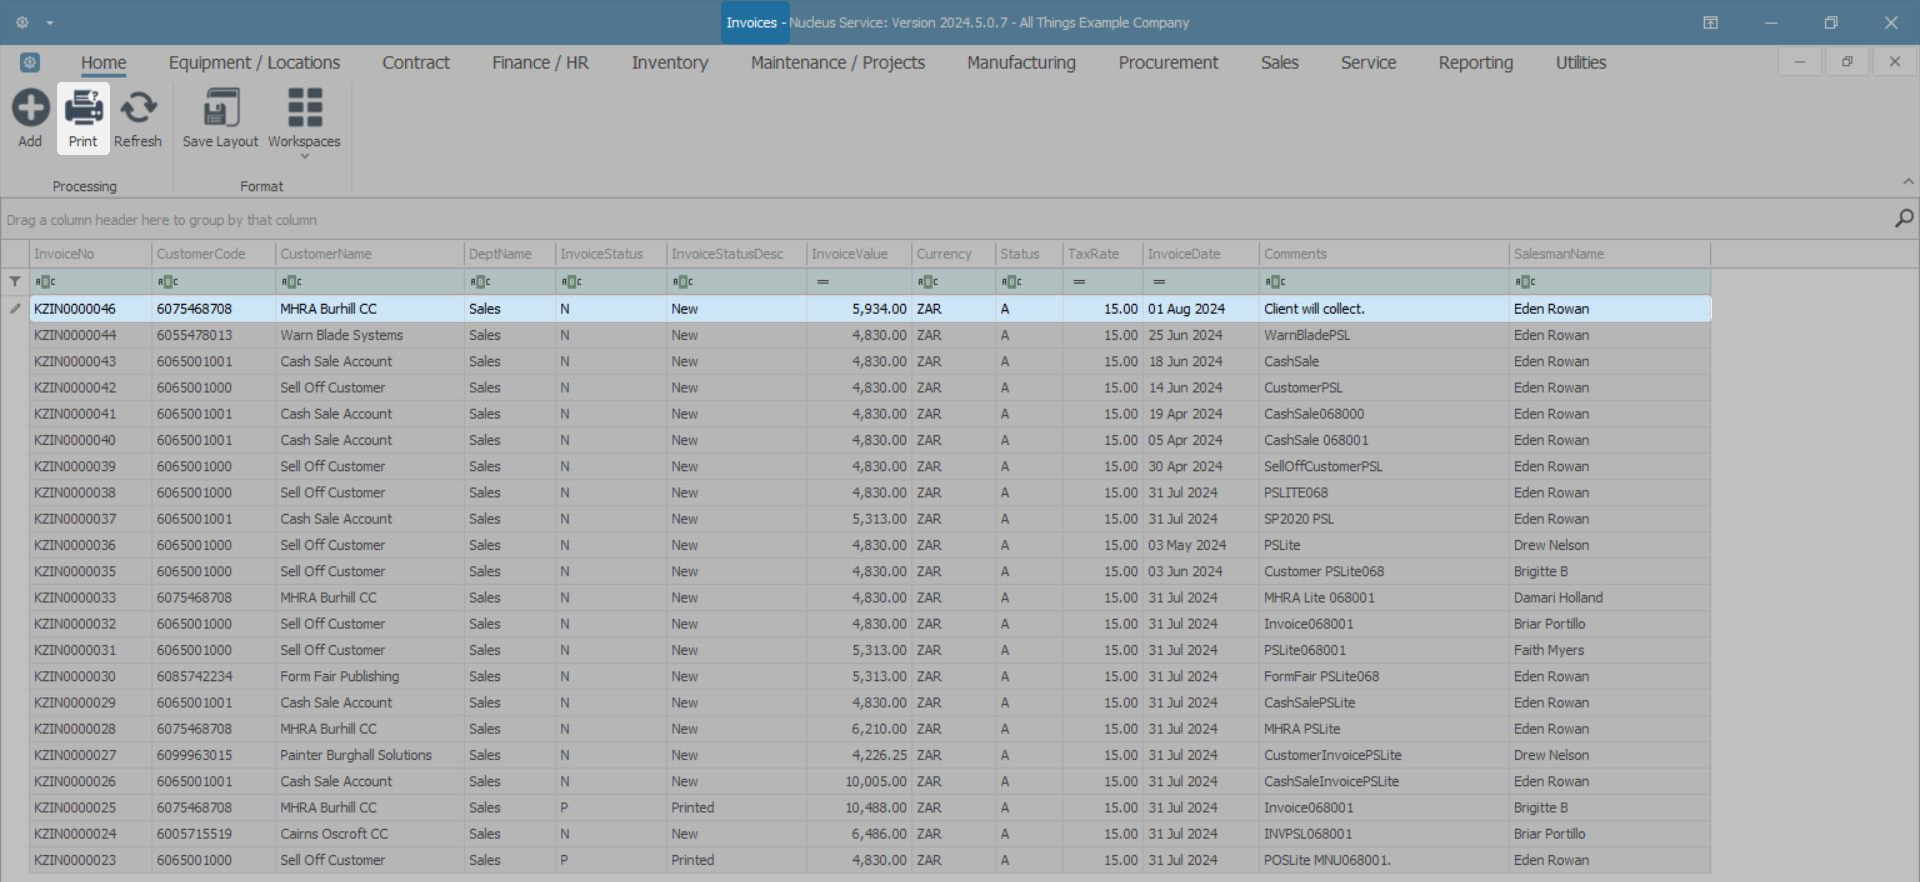Open the Service tab
This screenshot has height=882, width=1920.
tap(1368, 62)
